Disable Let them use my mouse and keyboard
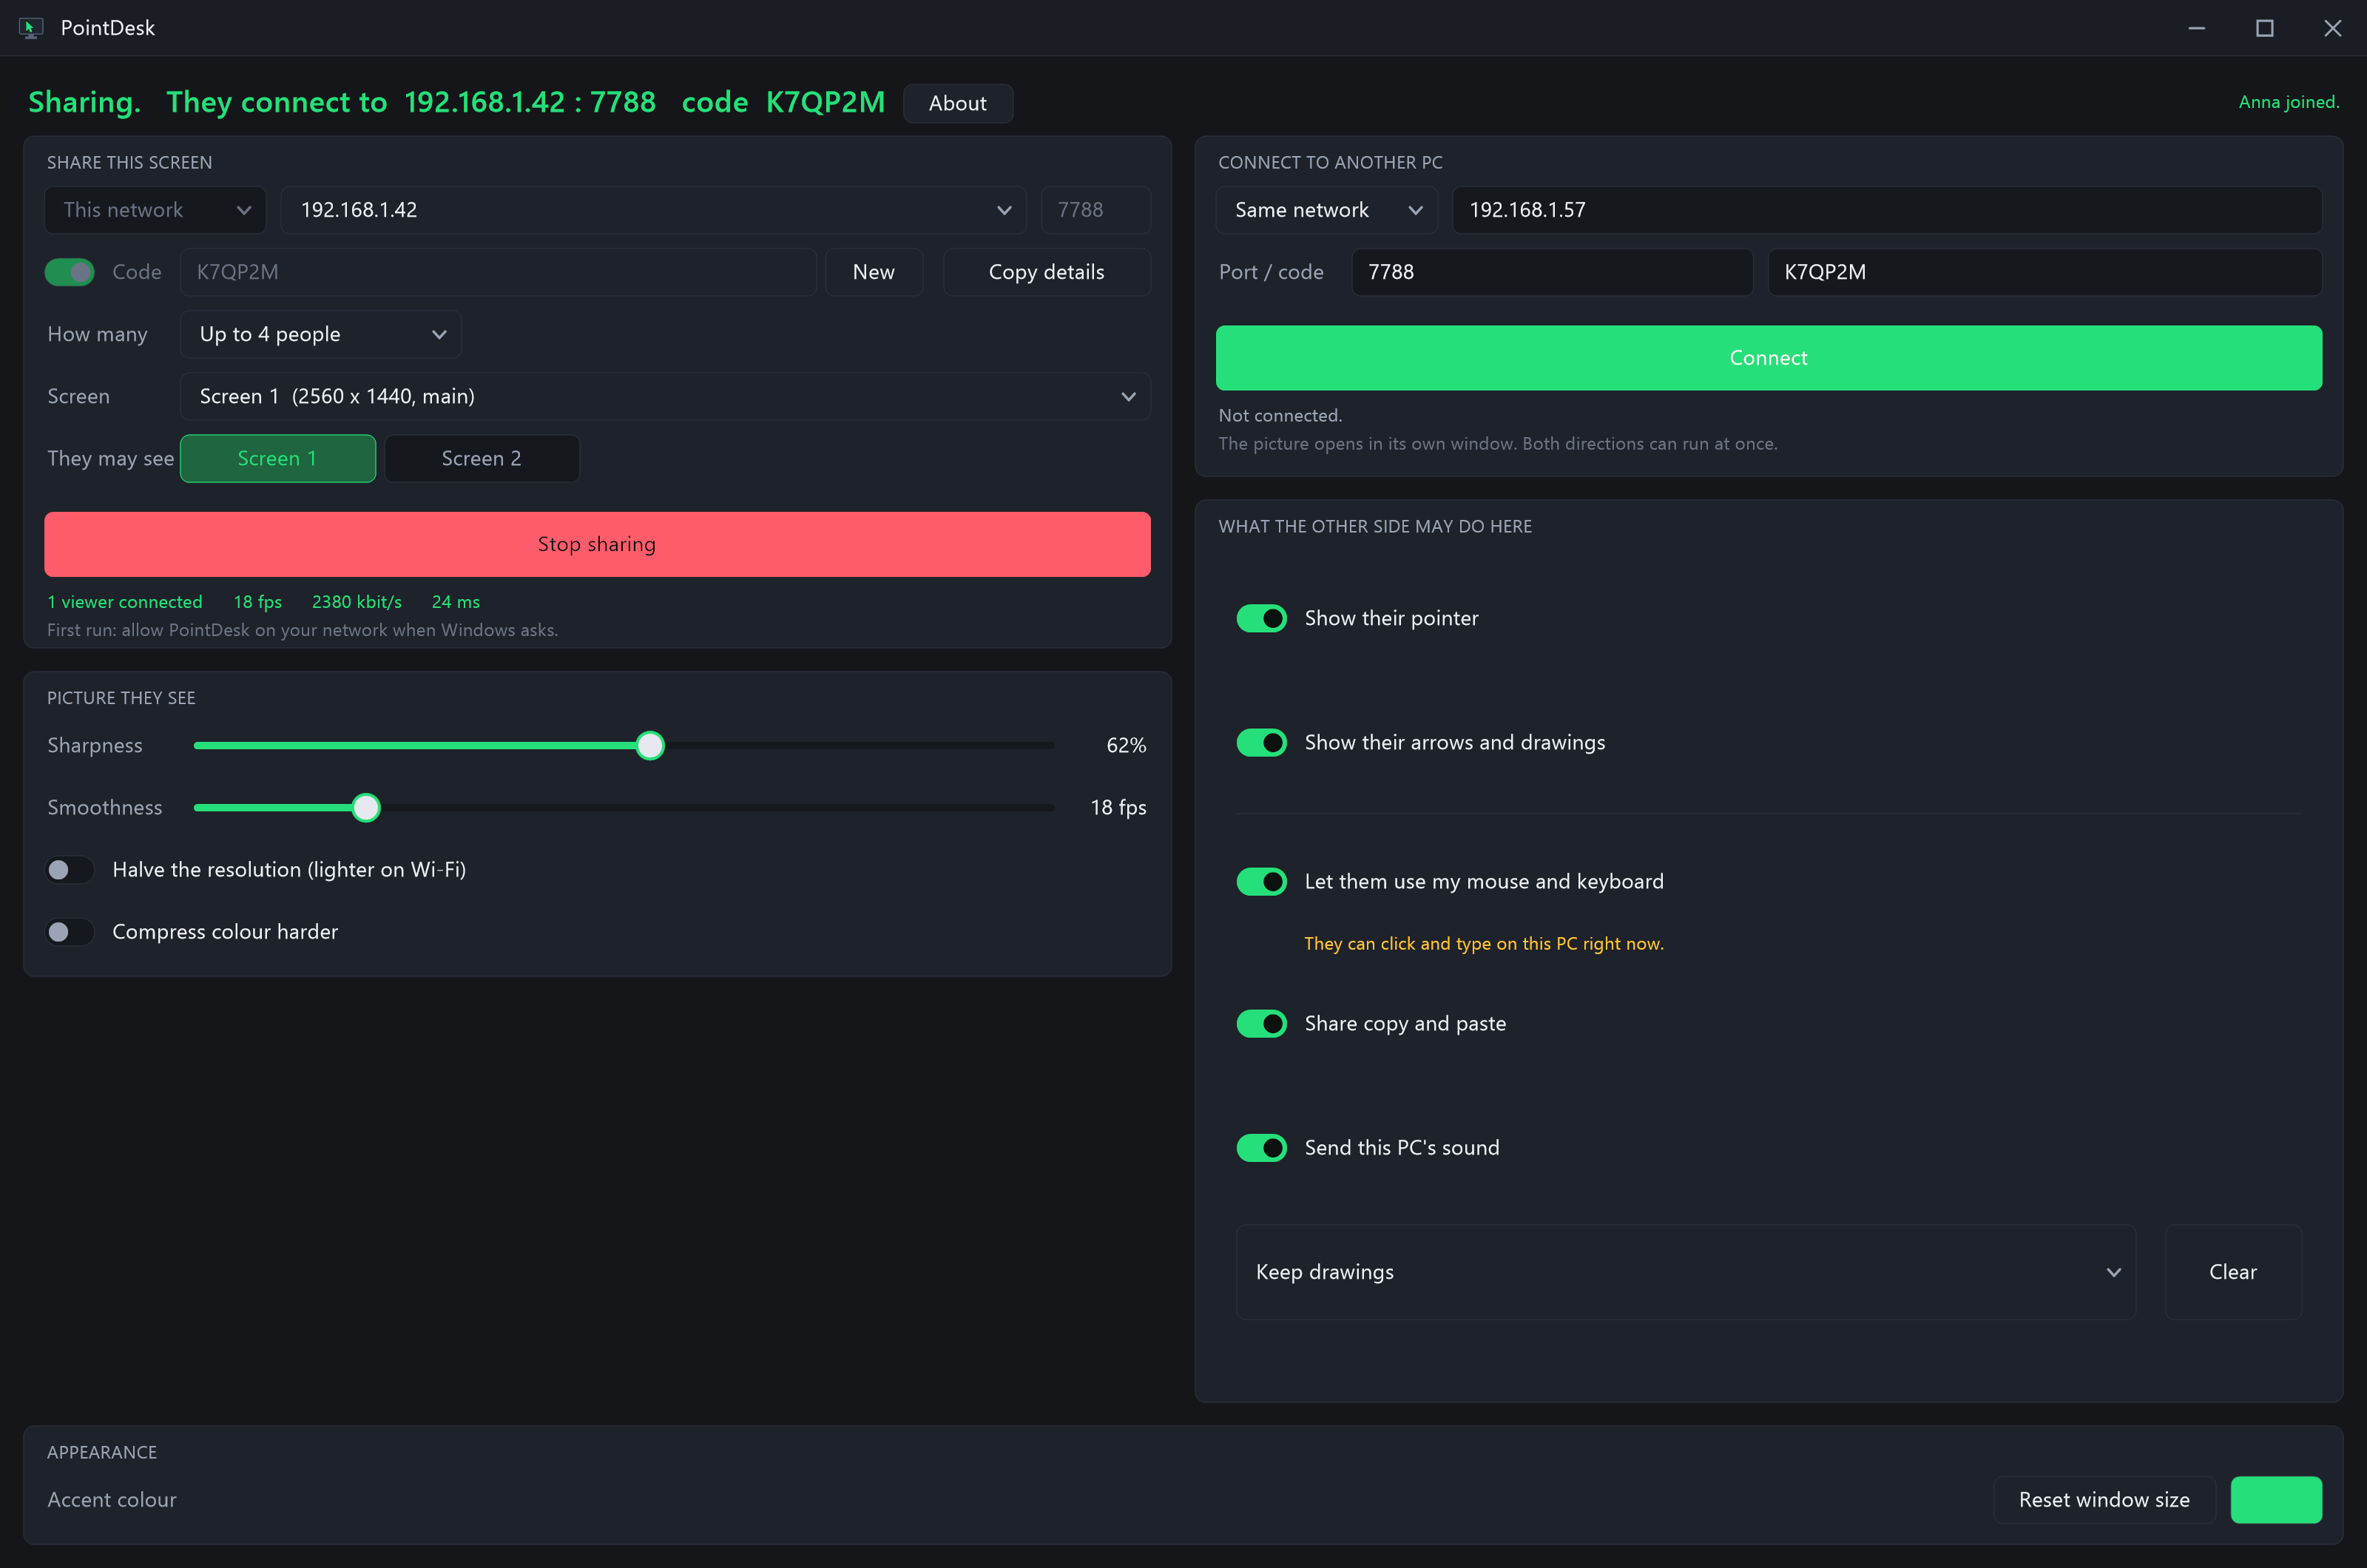 point(1261,881)
